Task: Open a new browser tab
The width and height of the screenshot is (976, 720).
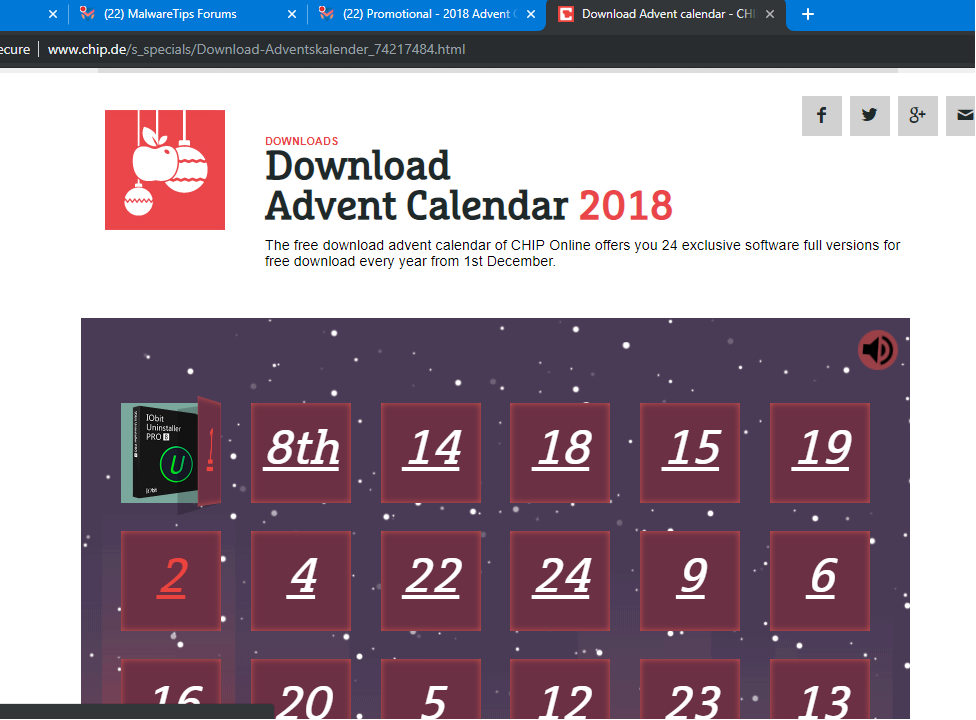Action: pos(808,14)
